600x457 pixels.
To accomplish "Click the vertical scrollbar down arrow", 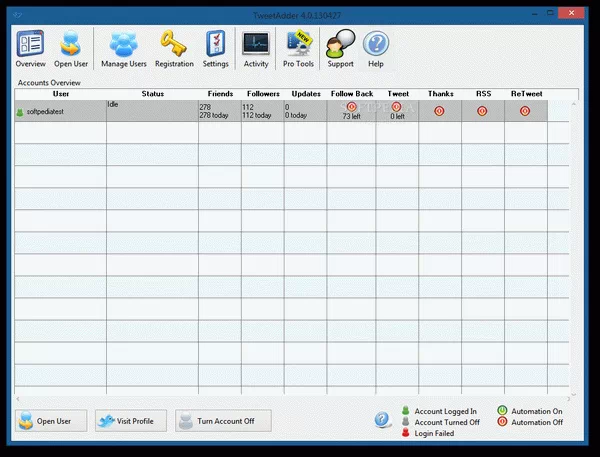I will tap(574, 394).
